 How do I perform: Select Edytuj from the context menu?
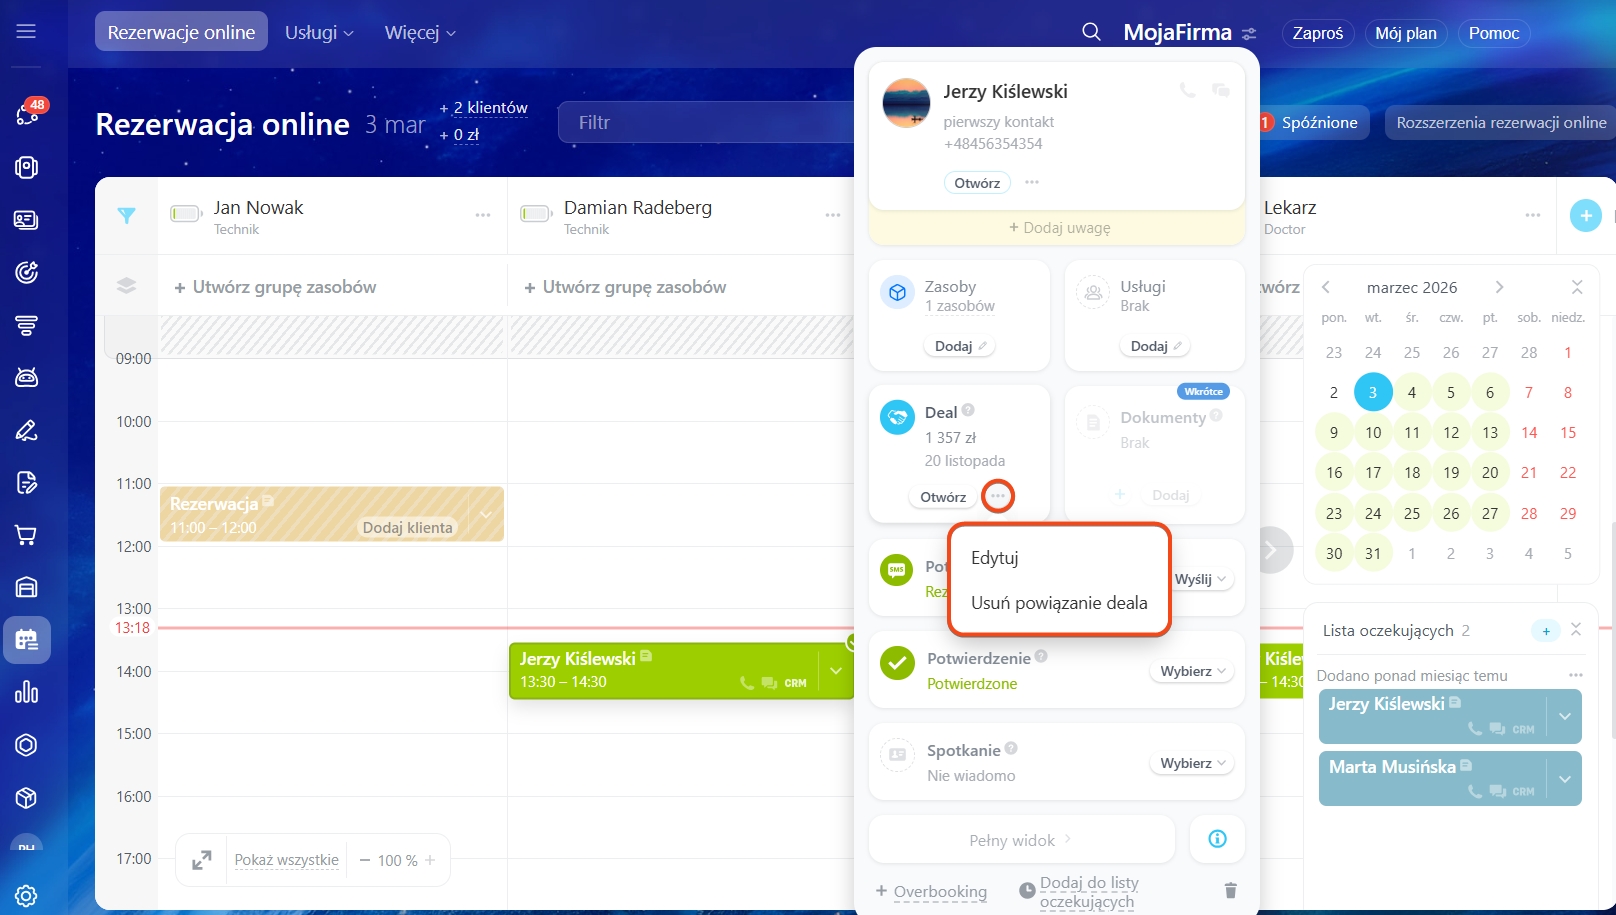994,558
